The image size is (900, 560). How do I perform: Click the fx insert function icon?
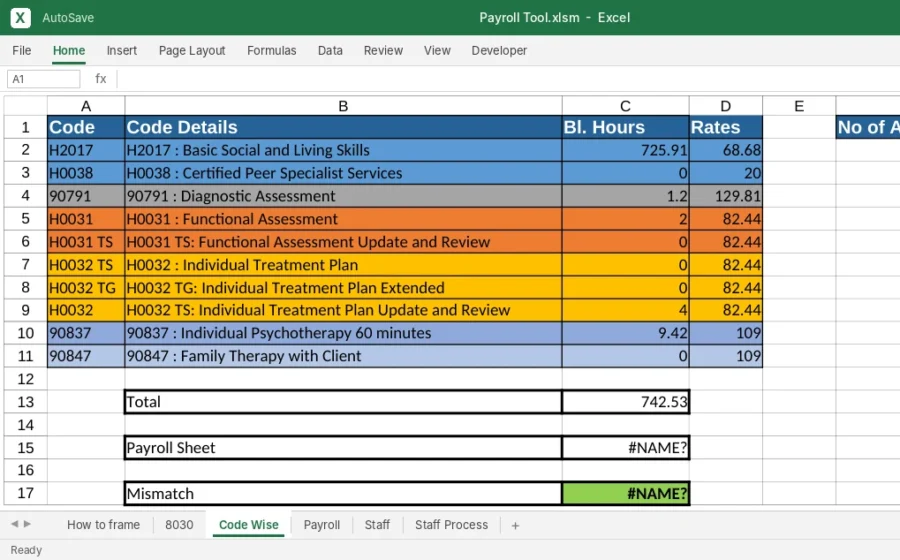pos(100,79)
